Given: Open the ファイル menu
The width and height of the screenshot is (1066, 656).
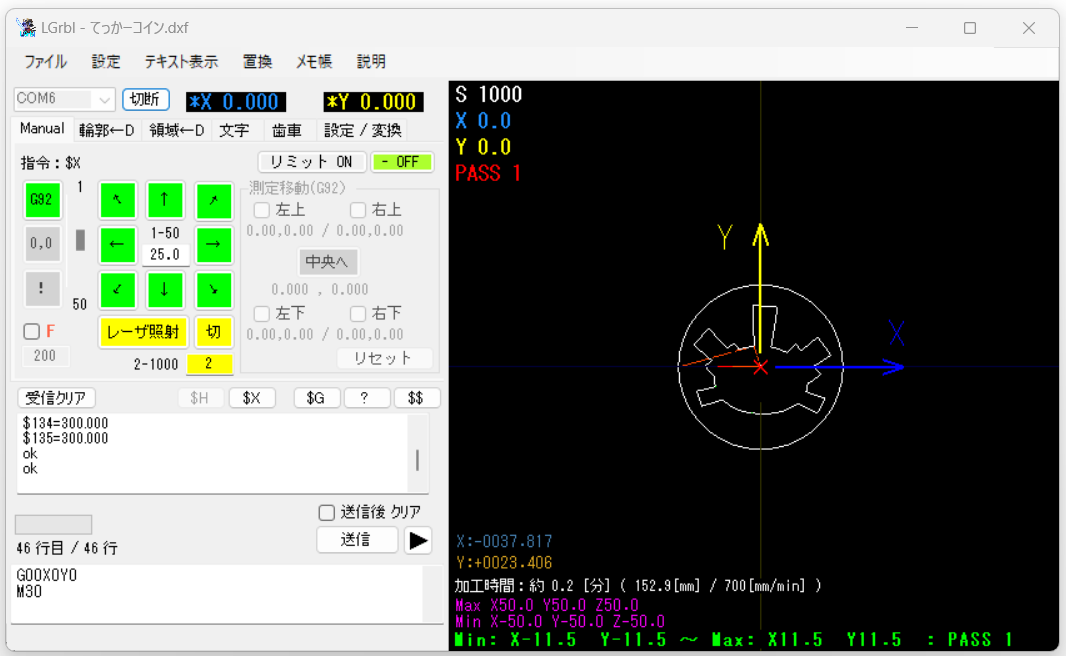Looking at the screenshot, I should [46, 62].
